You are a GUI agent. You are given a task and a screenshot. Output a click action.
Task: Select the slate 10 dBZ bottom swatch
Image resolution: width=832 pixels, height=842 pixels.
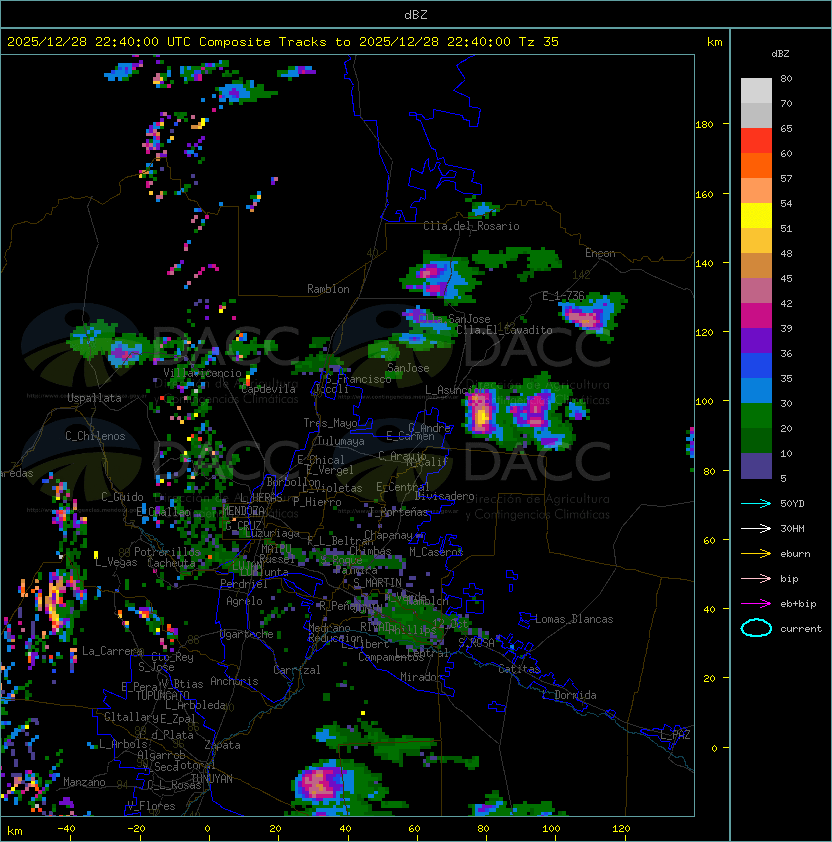pos(756,466)
